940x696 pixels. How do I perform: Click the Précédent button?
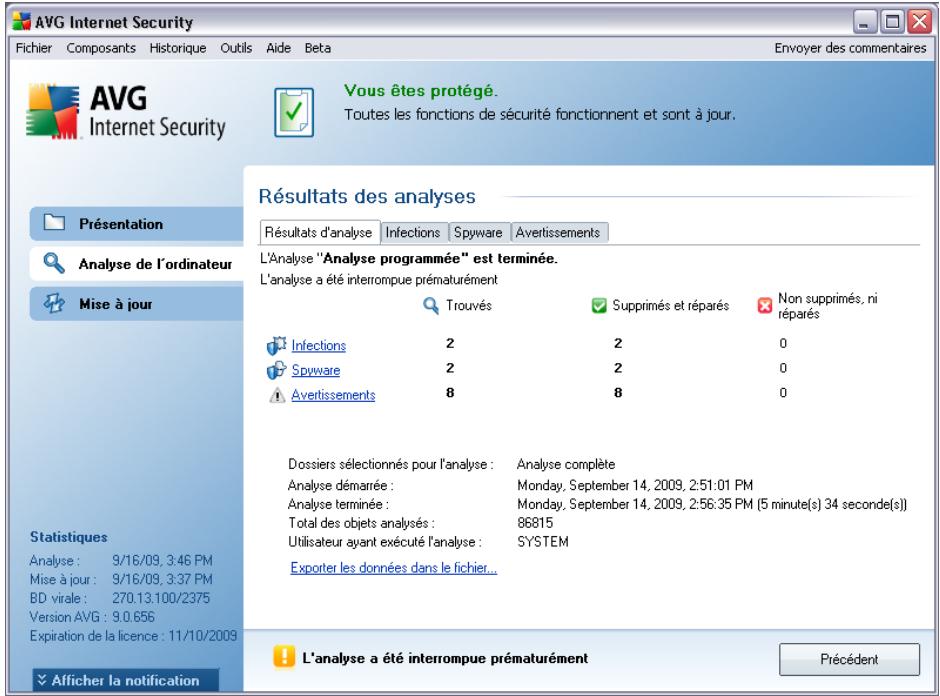(x=849, y=659)
